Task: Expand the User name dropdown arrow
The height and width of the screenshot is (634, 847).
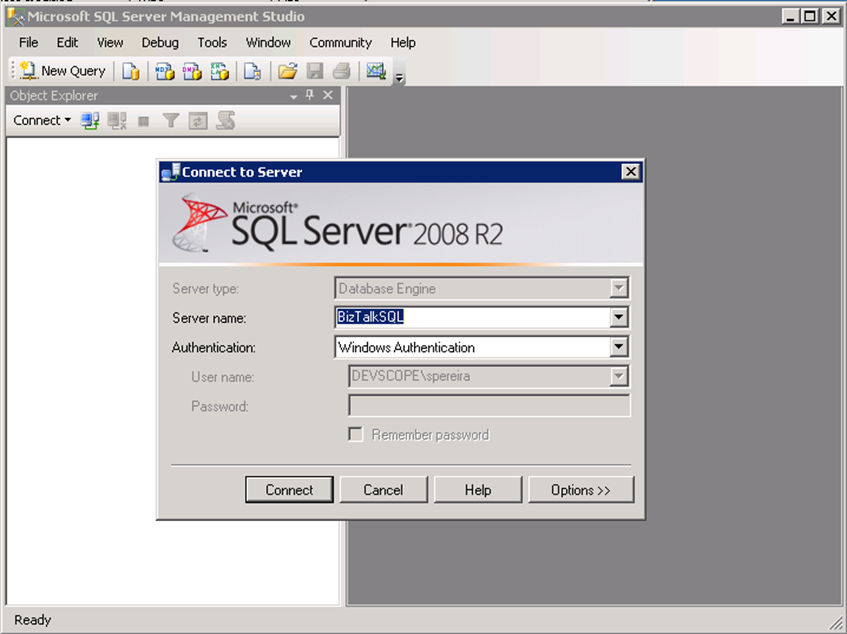Action: click(x=619, y=376)
